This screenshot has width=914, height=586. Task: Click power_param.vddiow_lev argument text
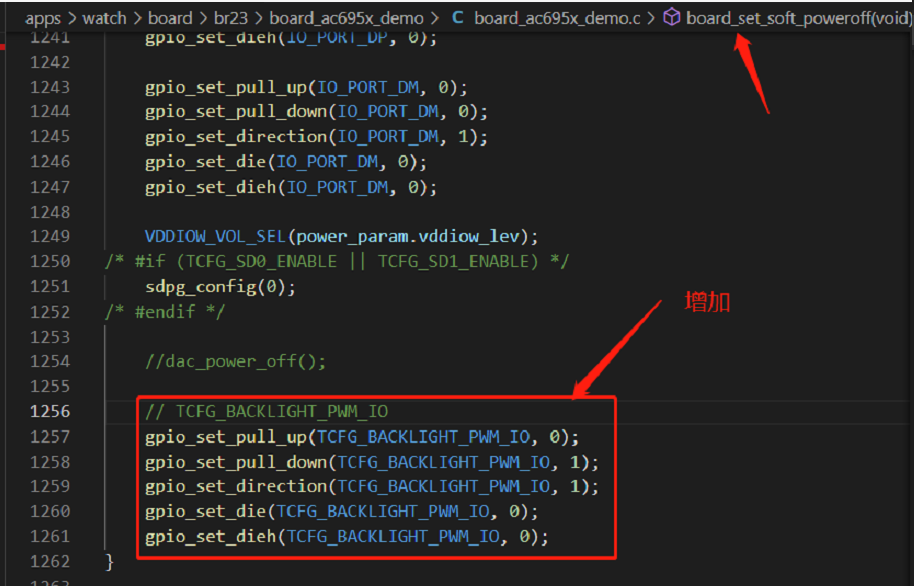[407, 236]
